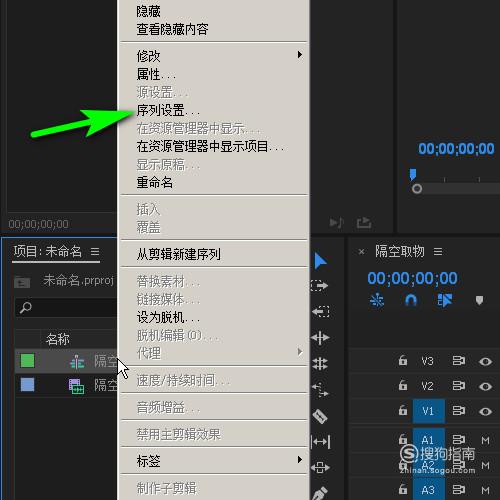Click V3 track label
The width and height of the screenshot is (500, 500).
[427, 361]
